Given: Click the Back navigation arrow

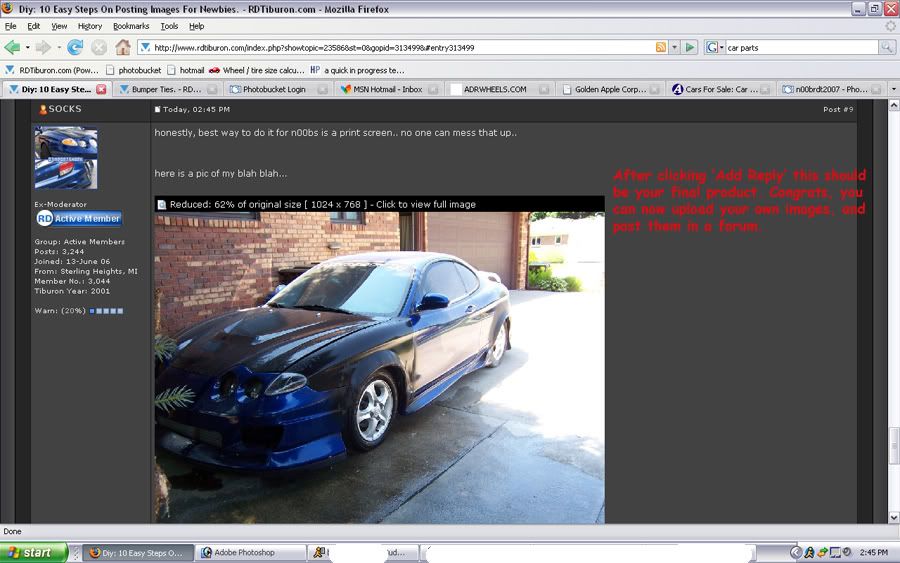Looking at the screenshot, I should point(13,47).
